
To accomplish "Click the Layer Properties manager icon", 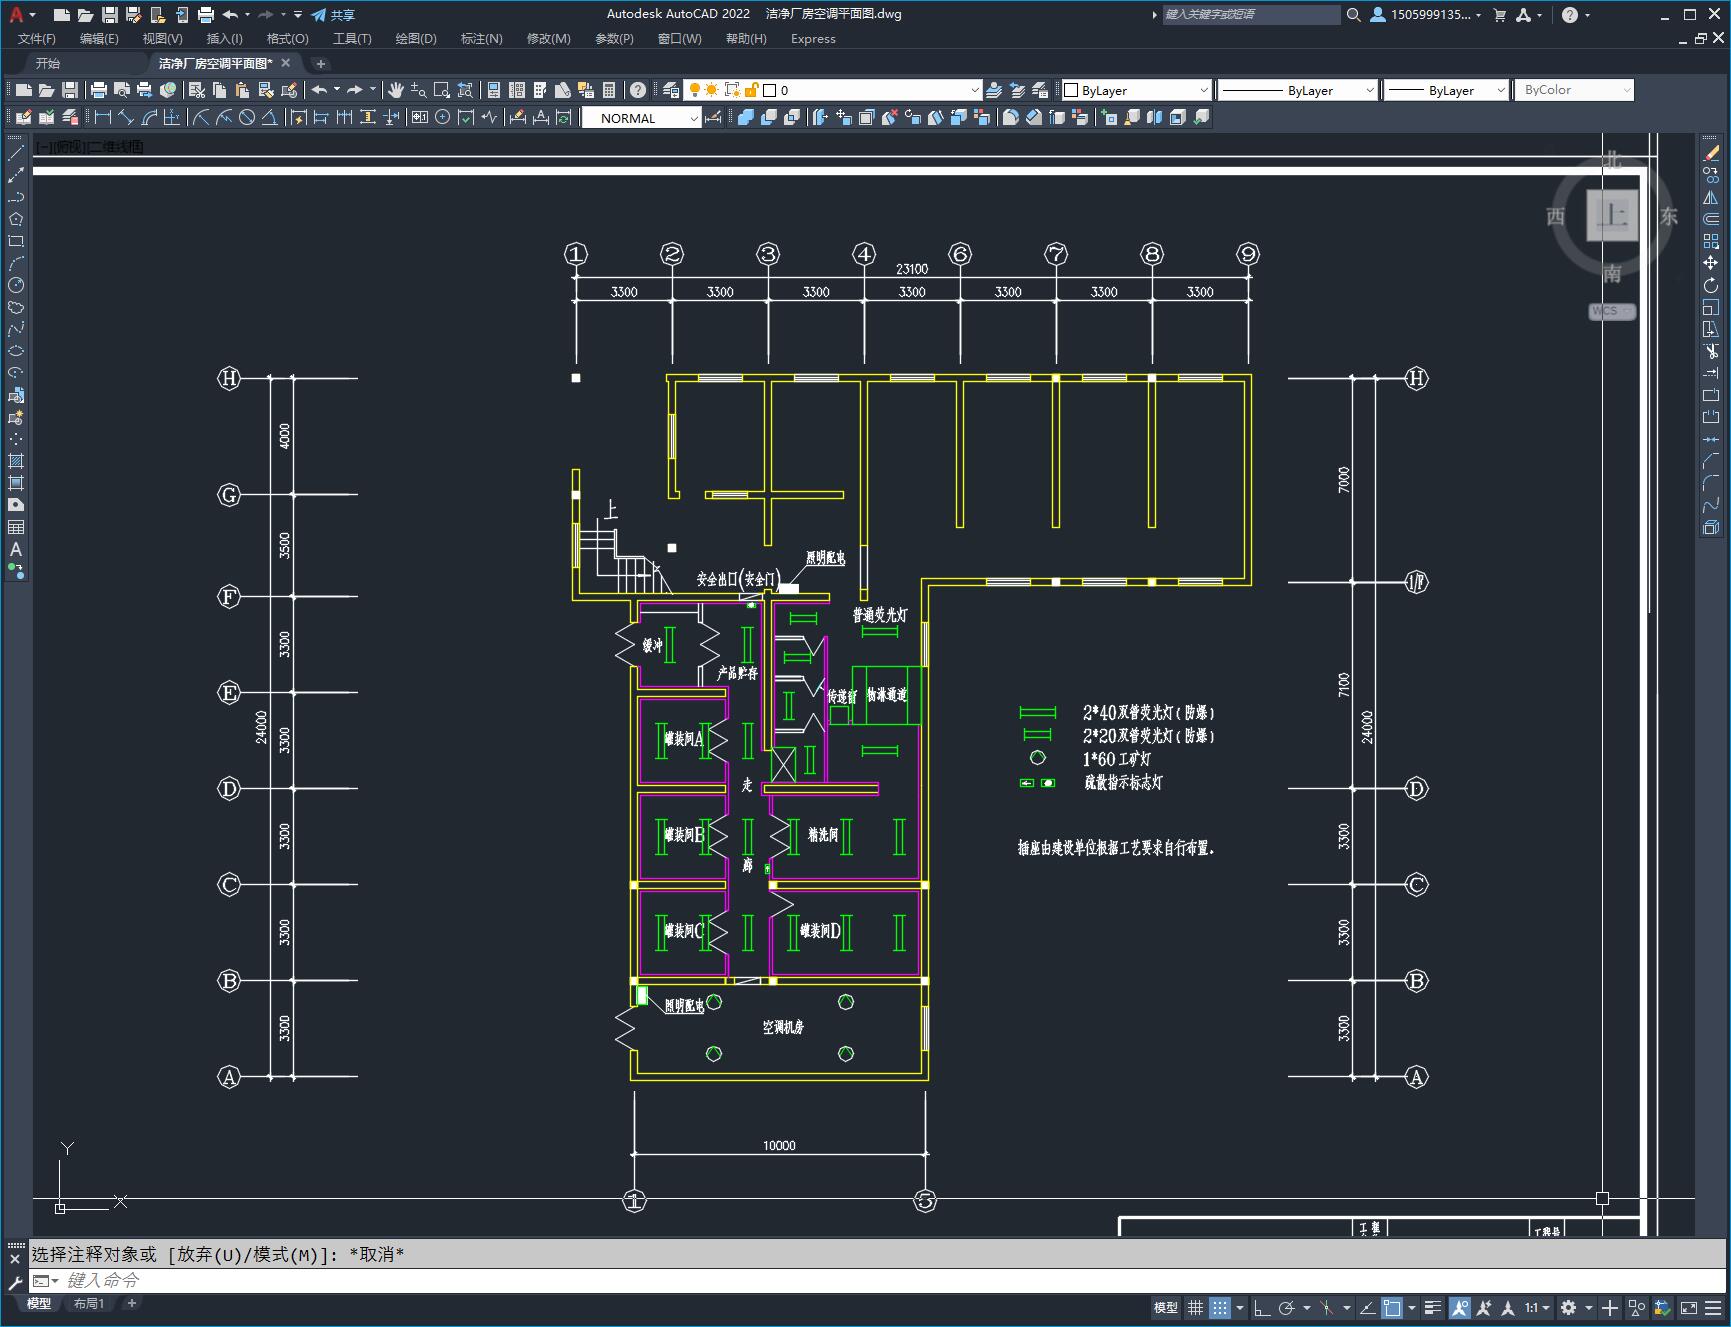I will click(671, 90).
